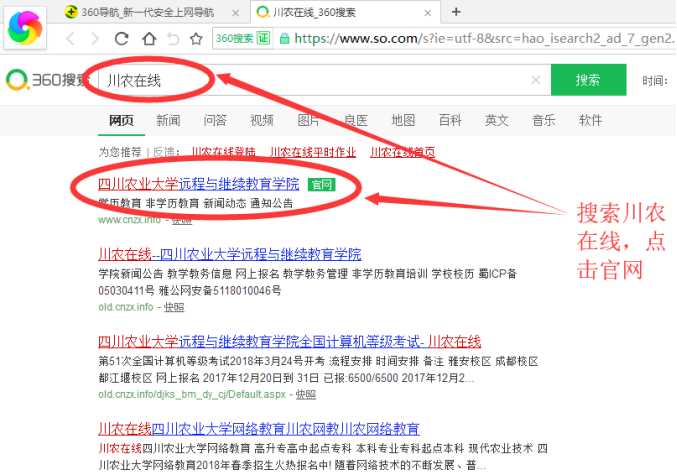Click the 时间 filter label
Image resolution: width=677 pixels, height=475 pixels.
655,81
